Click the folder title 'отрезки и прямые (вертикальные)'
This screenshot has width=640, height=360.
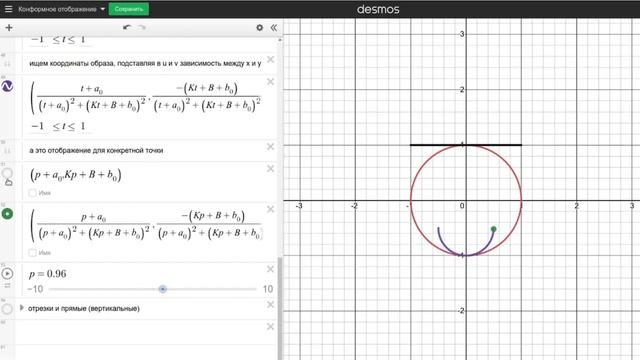[x=84, y=309]
